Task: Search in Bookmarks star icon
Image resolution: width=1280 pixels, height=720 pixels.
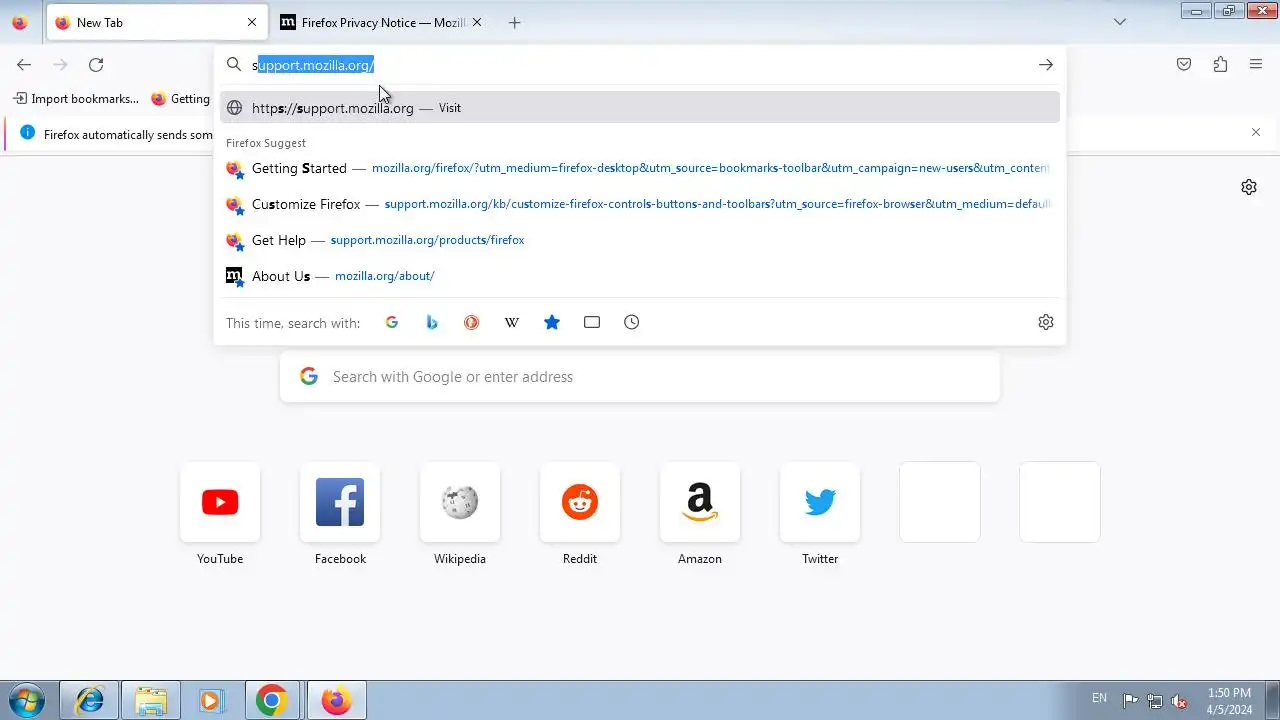Action: [552, 322]
